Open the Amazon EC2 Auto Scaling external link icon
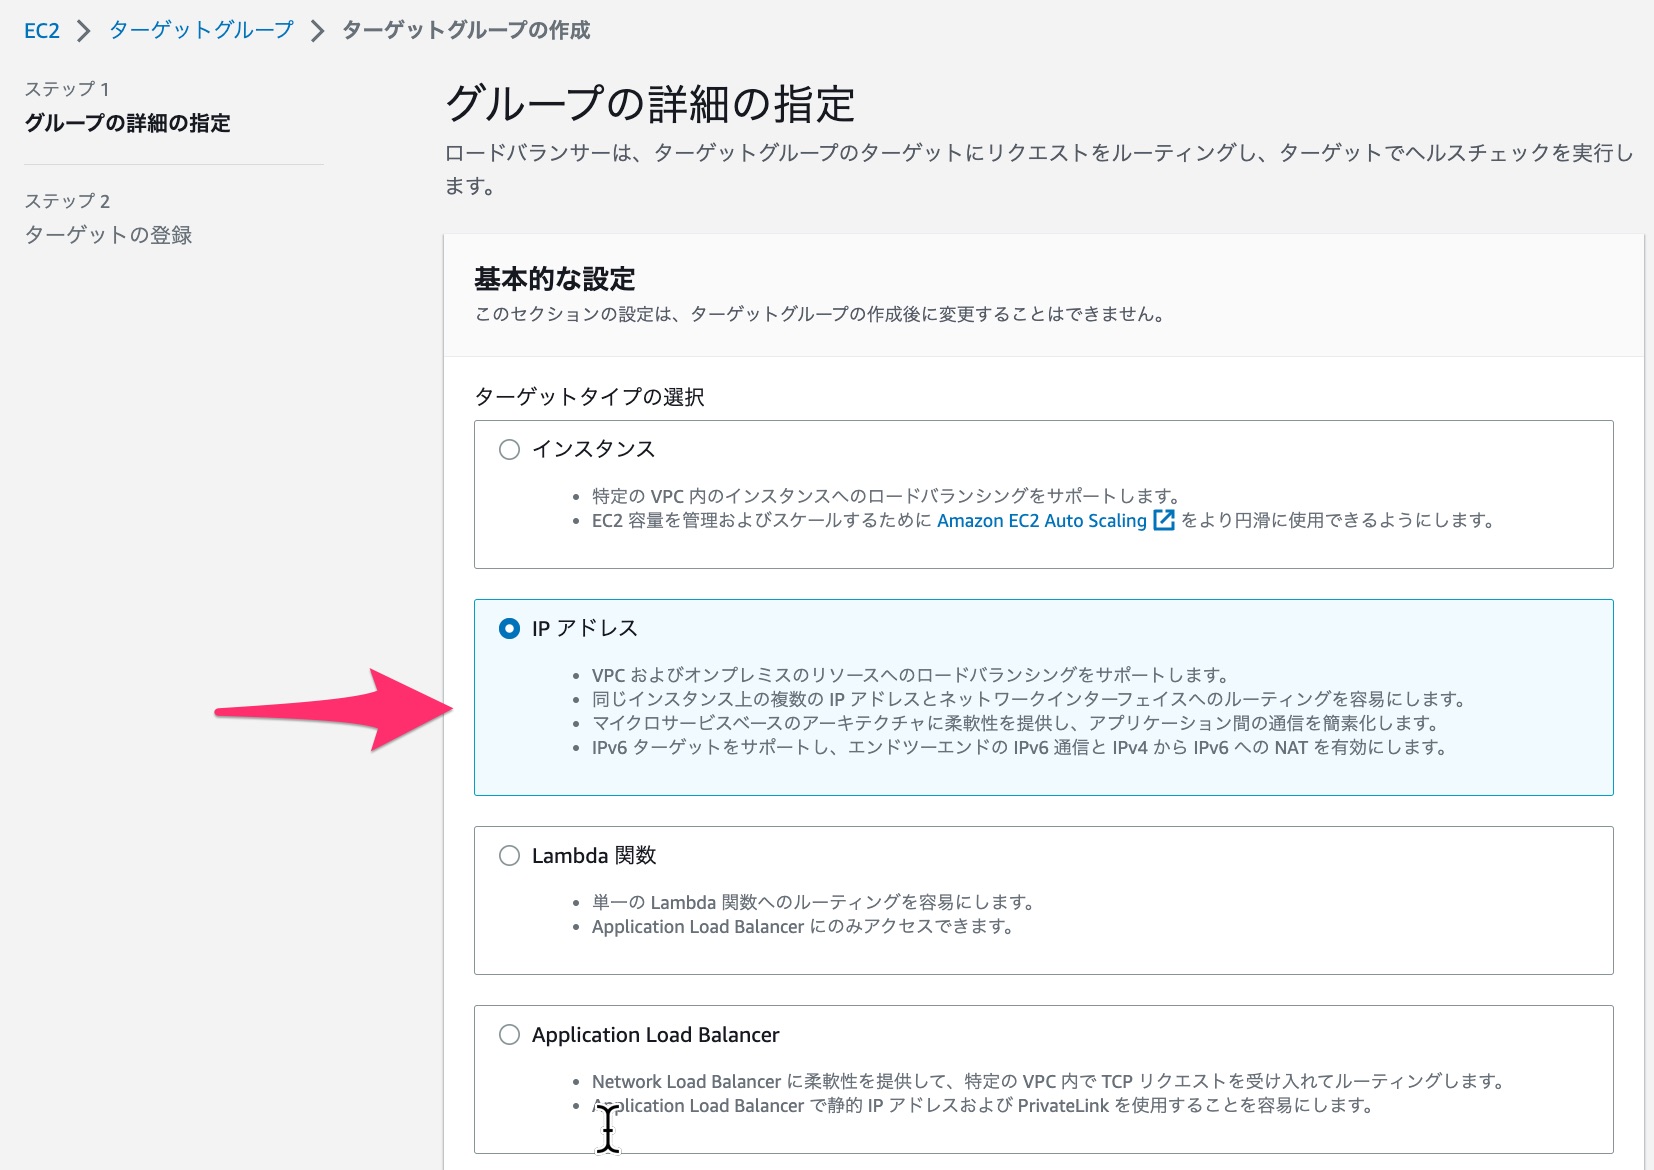This screenshot has width=1654, height=1170. [1163, 520]
